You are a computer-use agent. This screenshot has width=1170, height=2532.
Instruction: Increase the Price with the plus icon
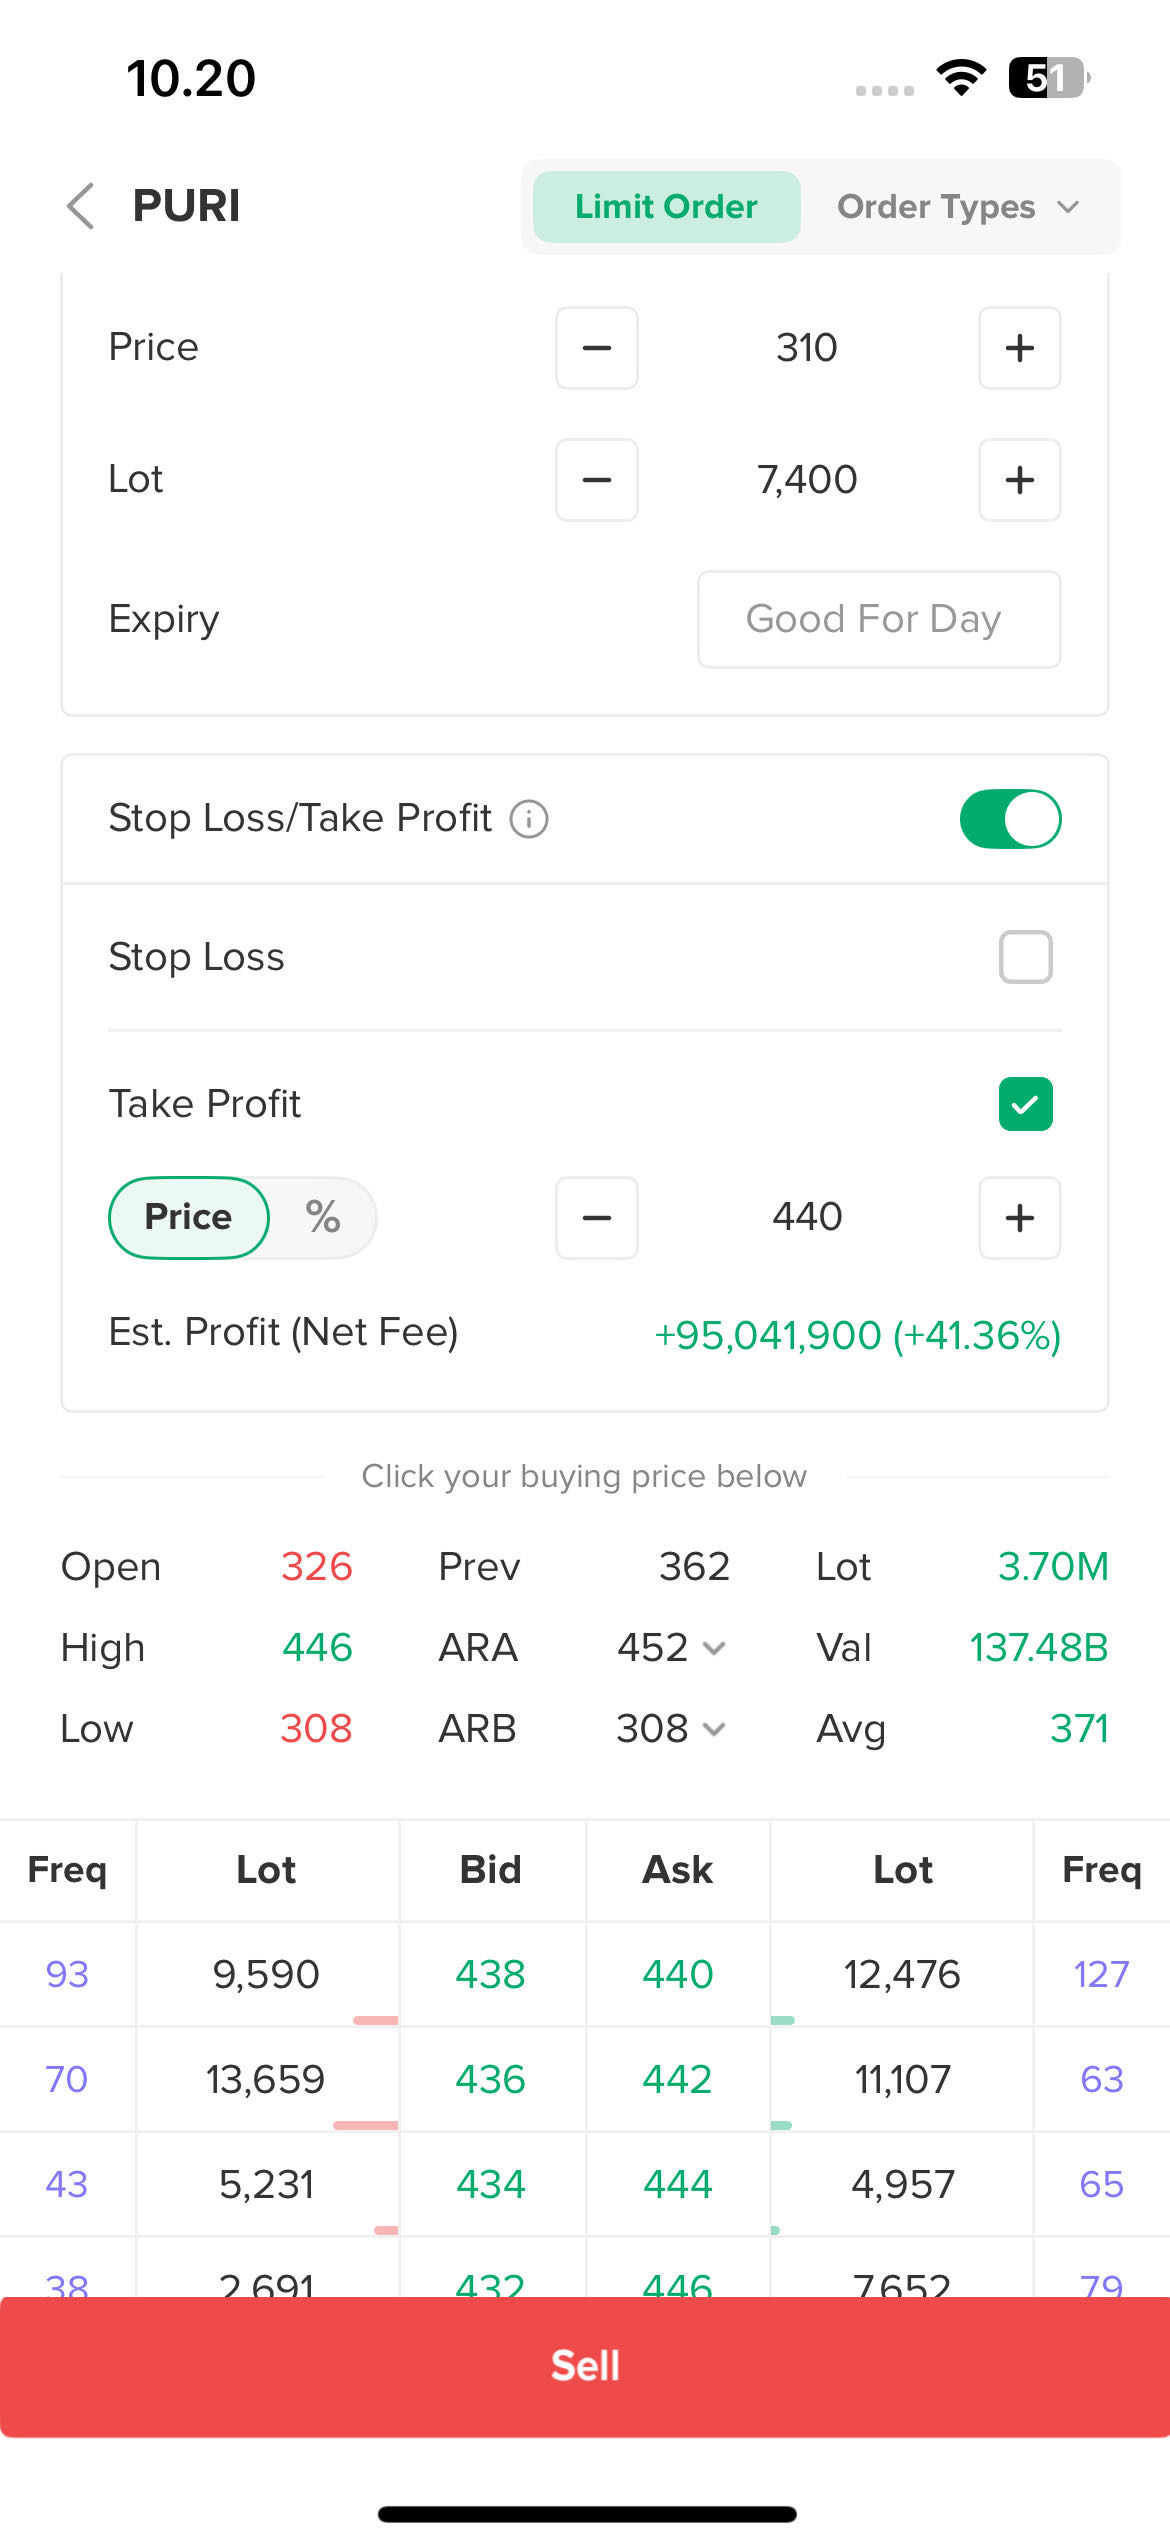pos(1019,348)
